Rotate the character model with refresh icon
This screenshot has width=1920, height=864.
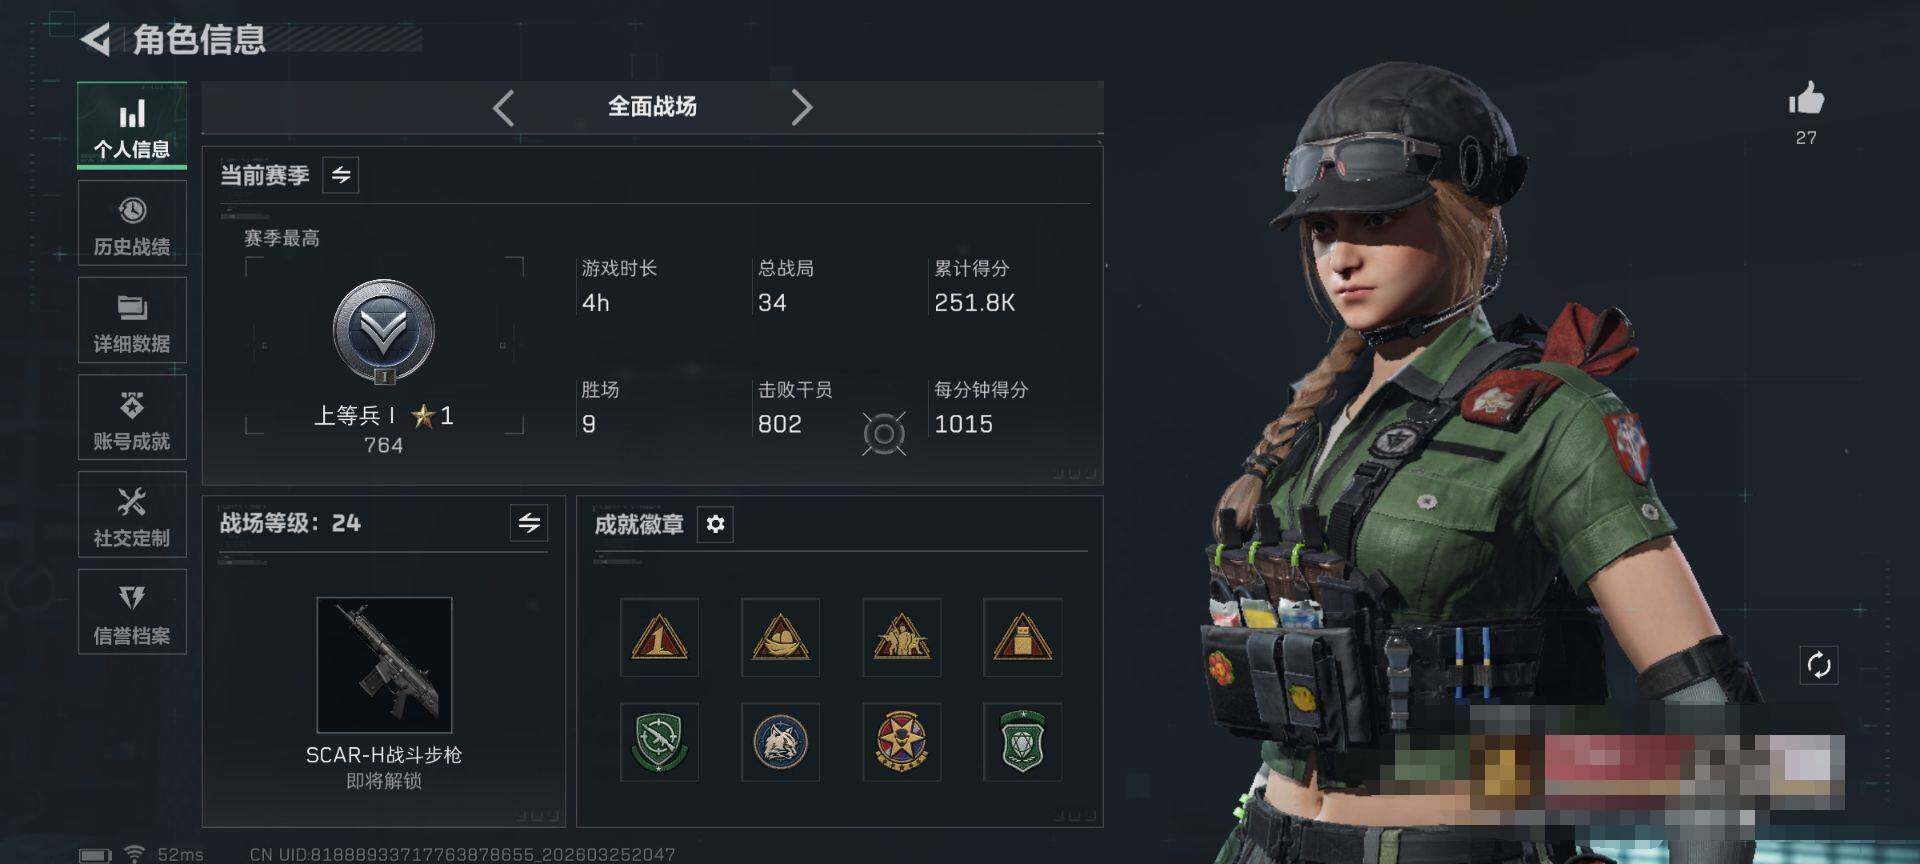(x=1819, y=665)
